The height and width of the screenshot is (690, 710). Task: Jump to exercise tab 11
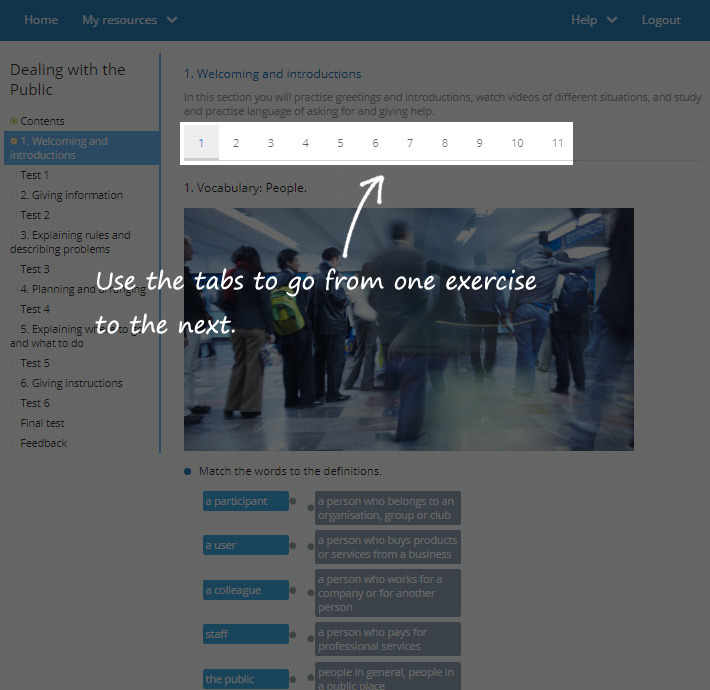tap(557, 143)
